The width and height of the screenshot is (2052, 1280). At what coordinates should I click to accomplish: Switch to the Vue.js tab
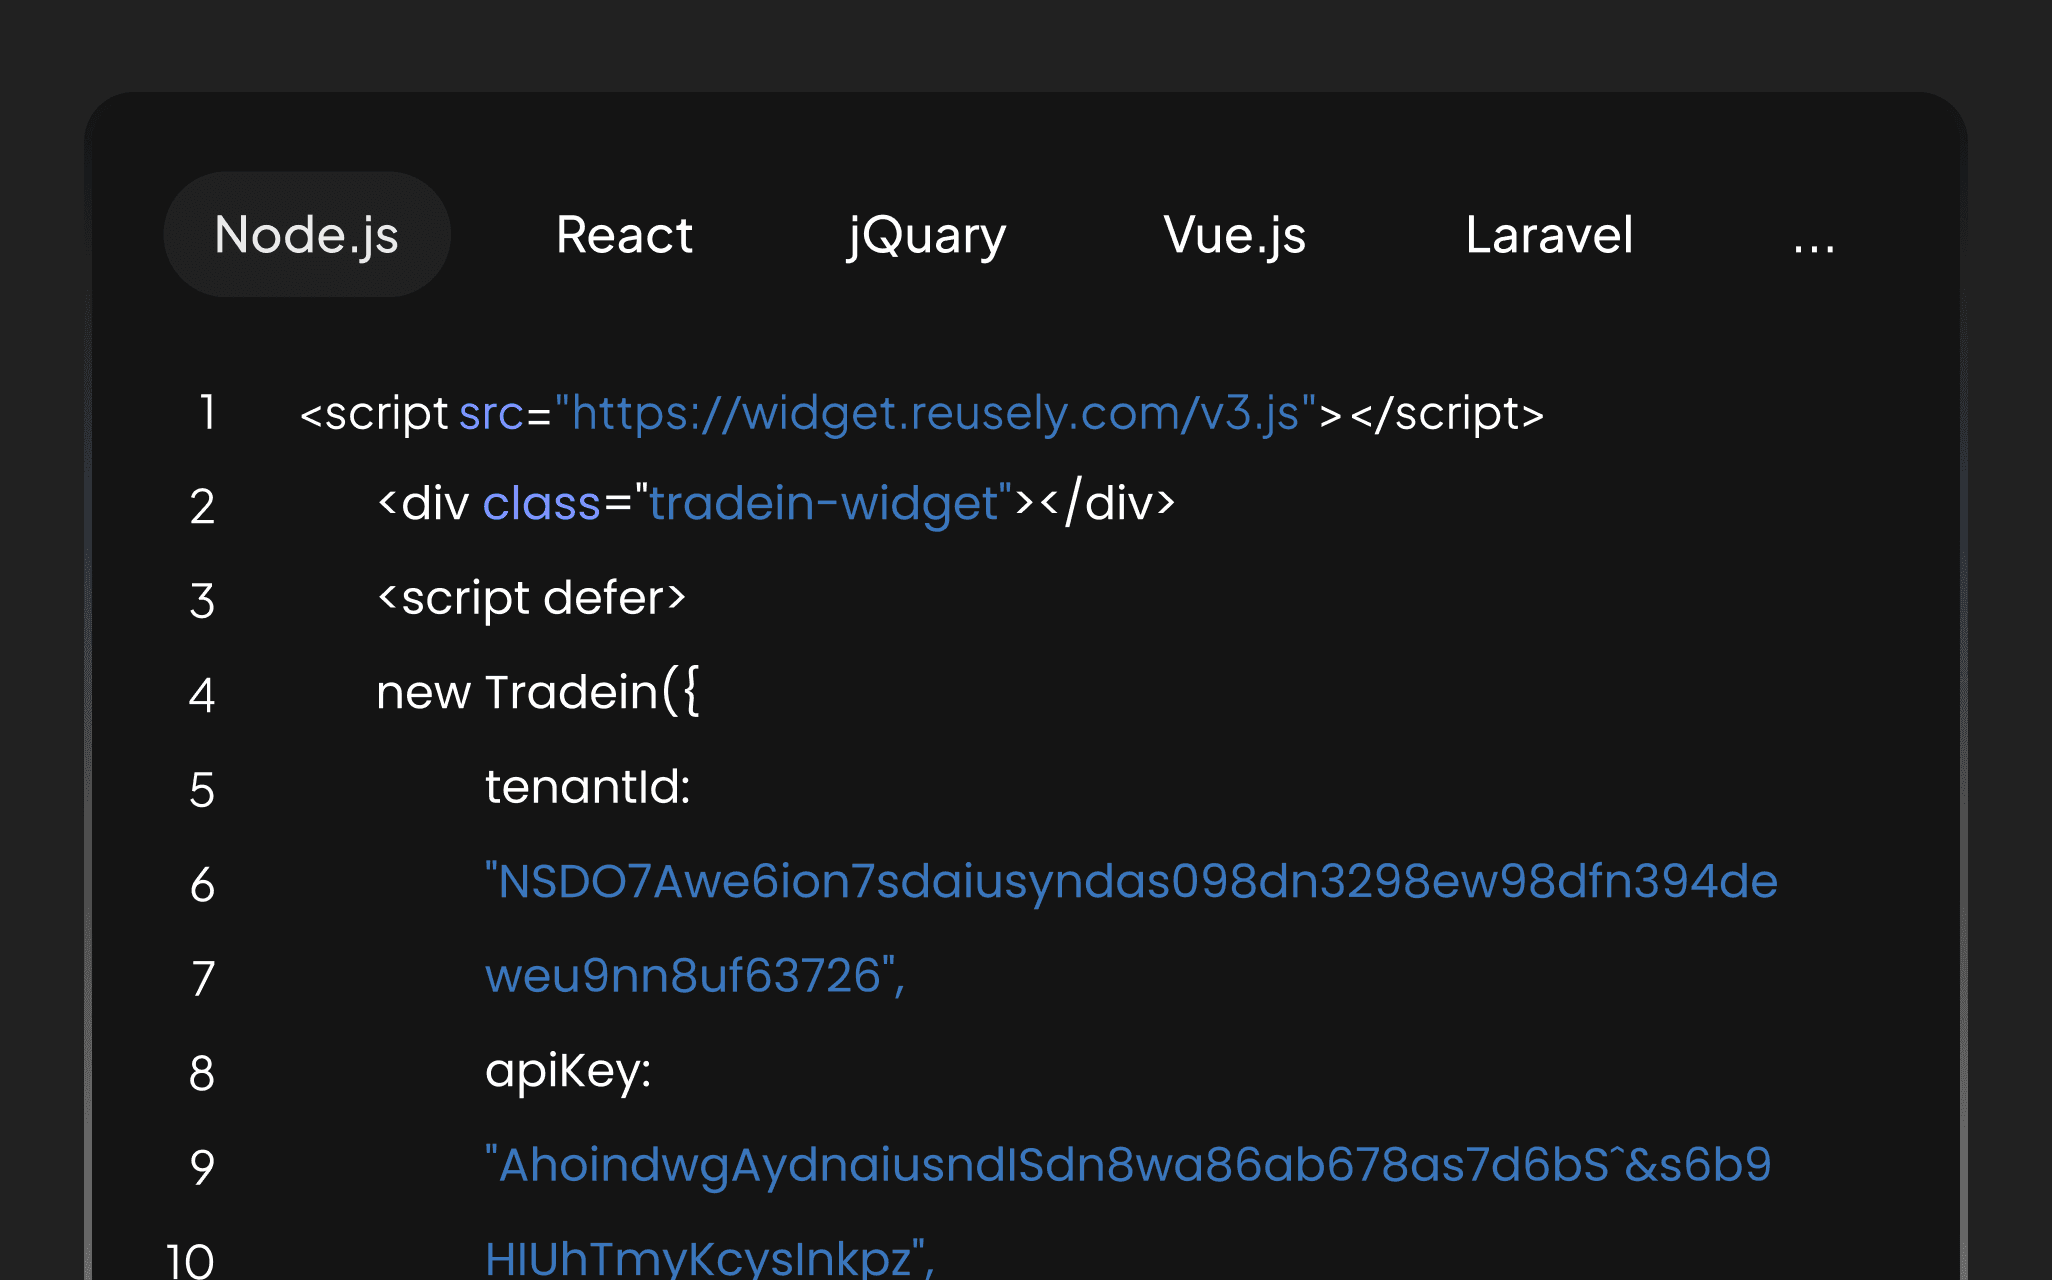pos(1235,236)
